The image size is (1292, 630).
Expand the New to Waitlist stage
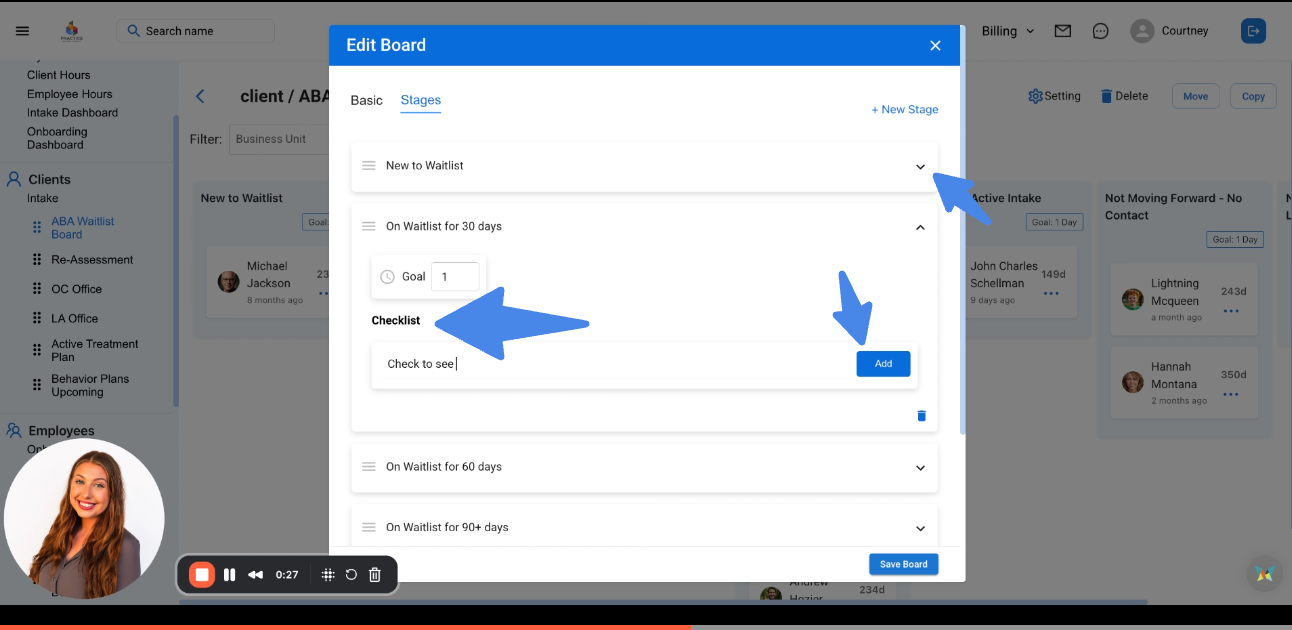click(920, 167)
